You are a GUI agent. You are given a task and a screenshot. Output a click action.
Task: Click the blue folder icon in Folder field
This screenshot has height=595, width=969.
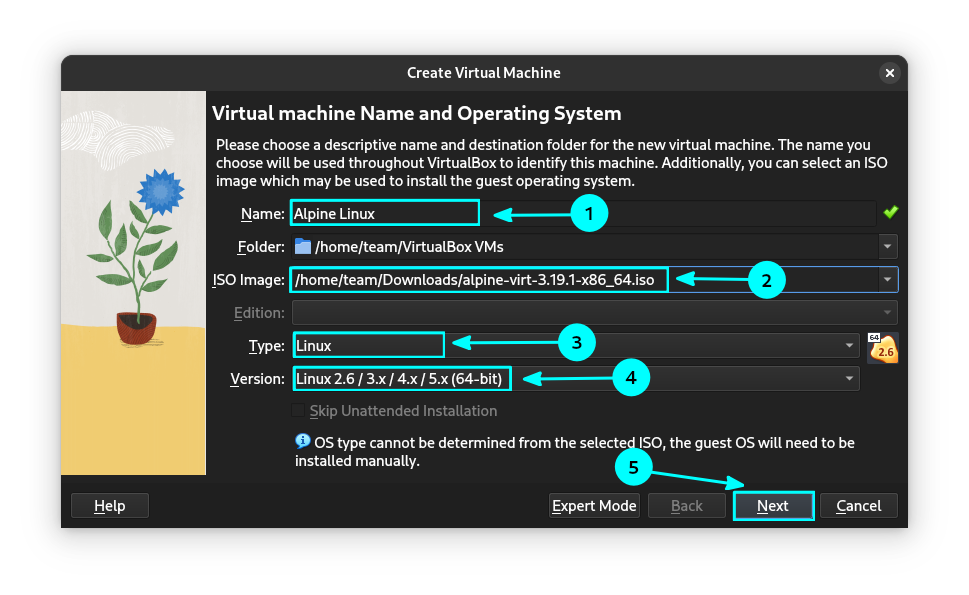click(303, 246)
